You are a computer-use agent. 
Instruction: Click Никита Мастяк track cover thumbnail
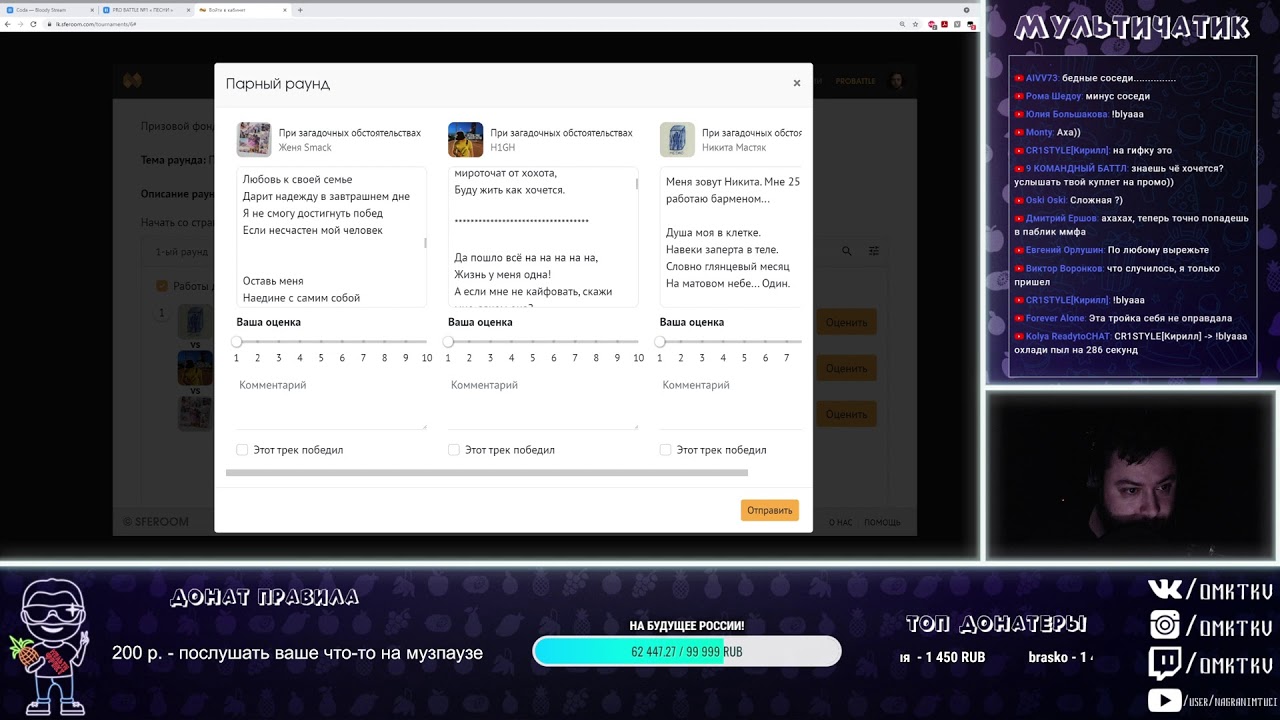coord(677,140)
